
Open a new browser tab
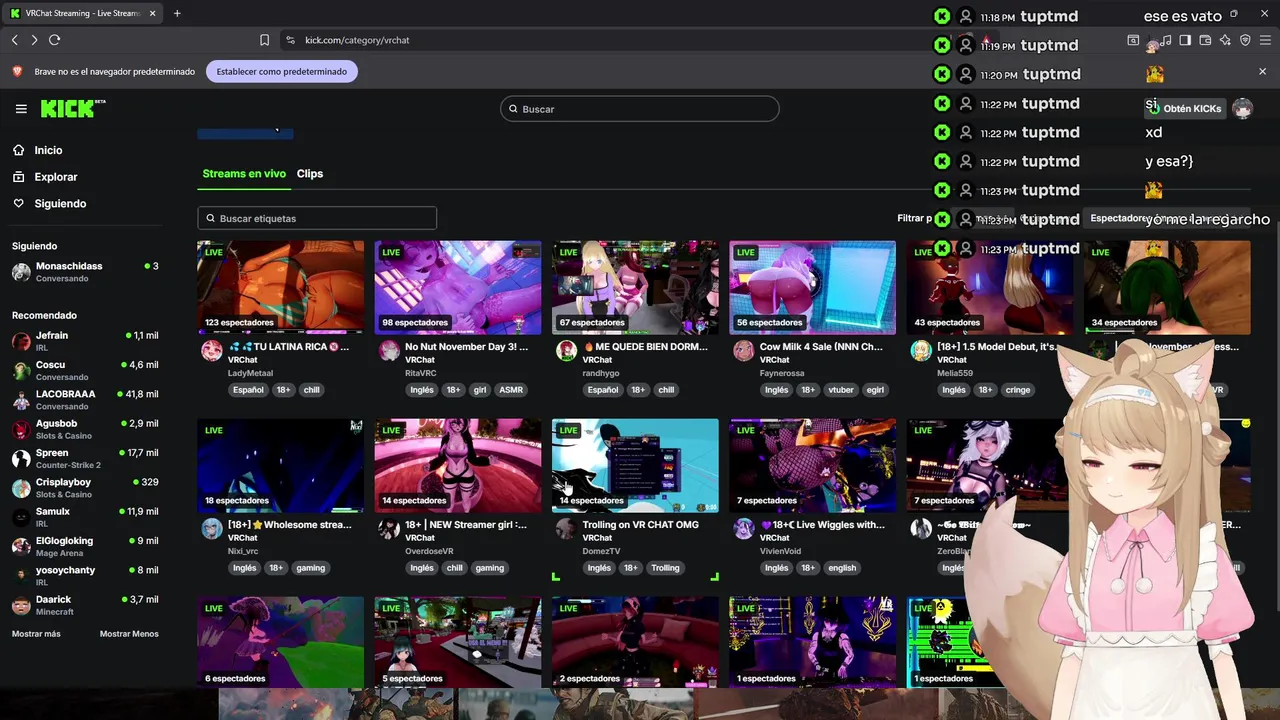tap(177, 13)
